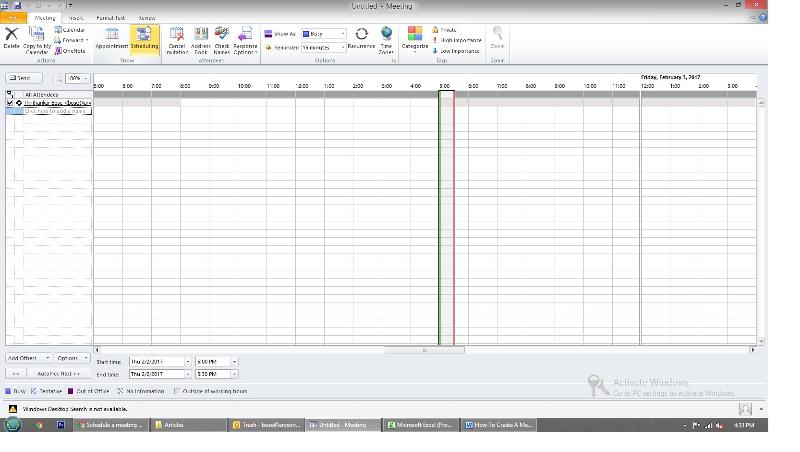This screenshot has height=452, width=800.
Task: Click the Windows Start button
Action: coord(13,424)
